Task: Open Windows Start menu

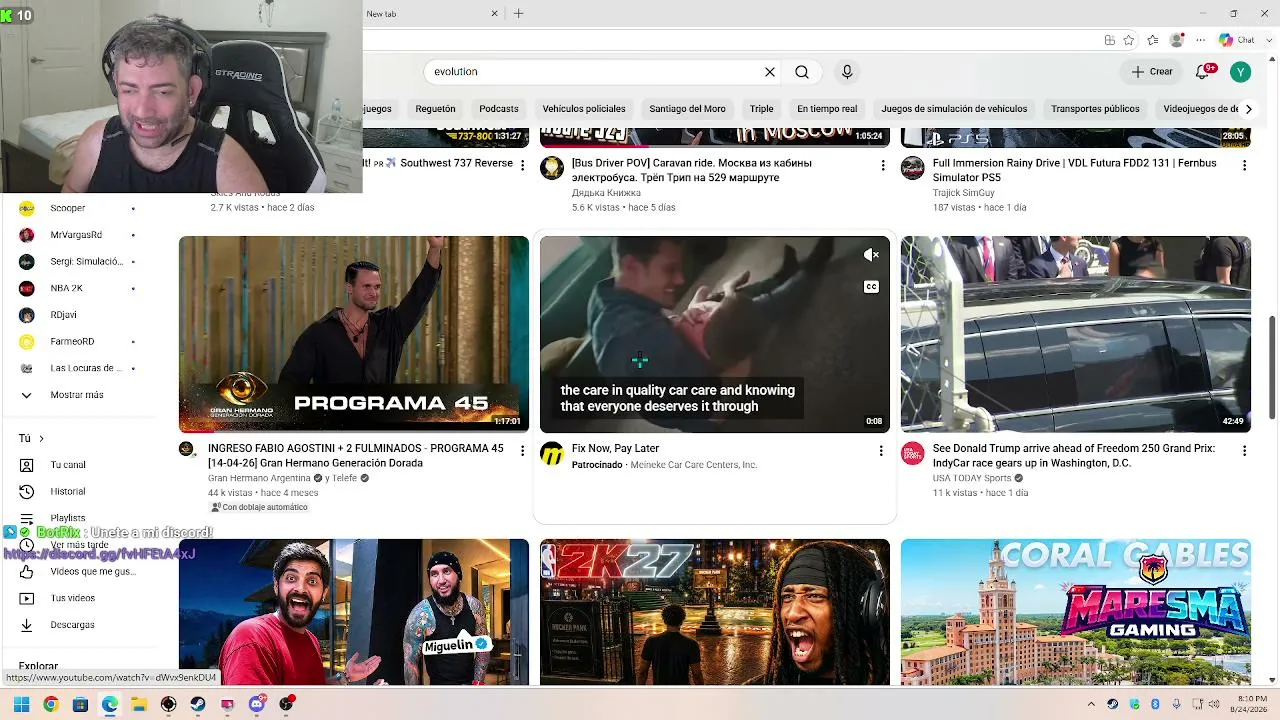Action: tap(21, 704)
